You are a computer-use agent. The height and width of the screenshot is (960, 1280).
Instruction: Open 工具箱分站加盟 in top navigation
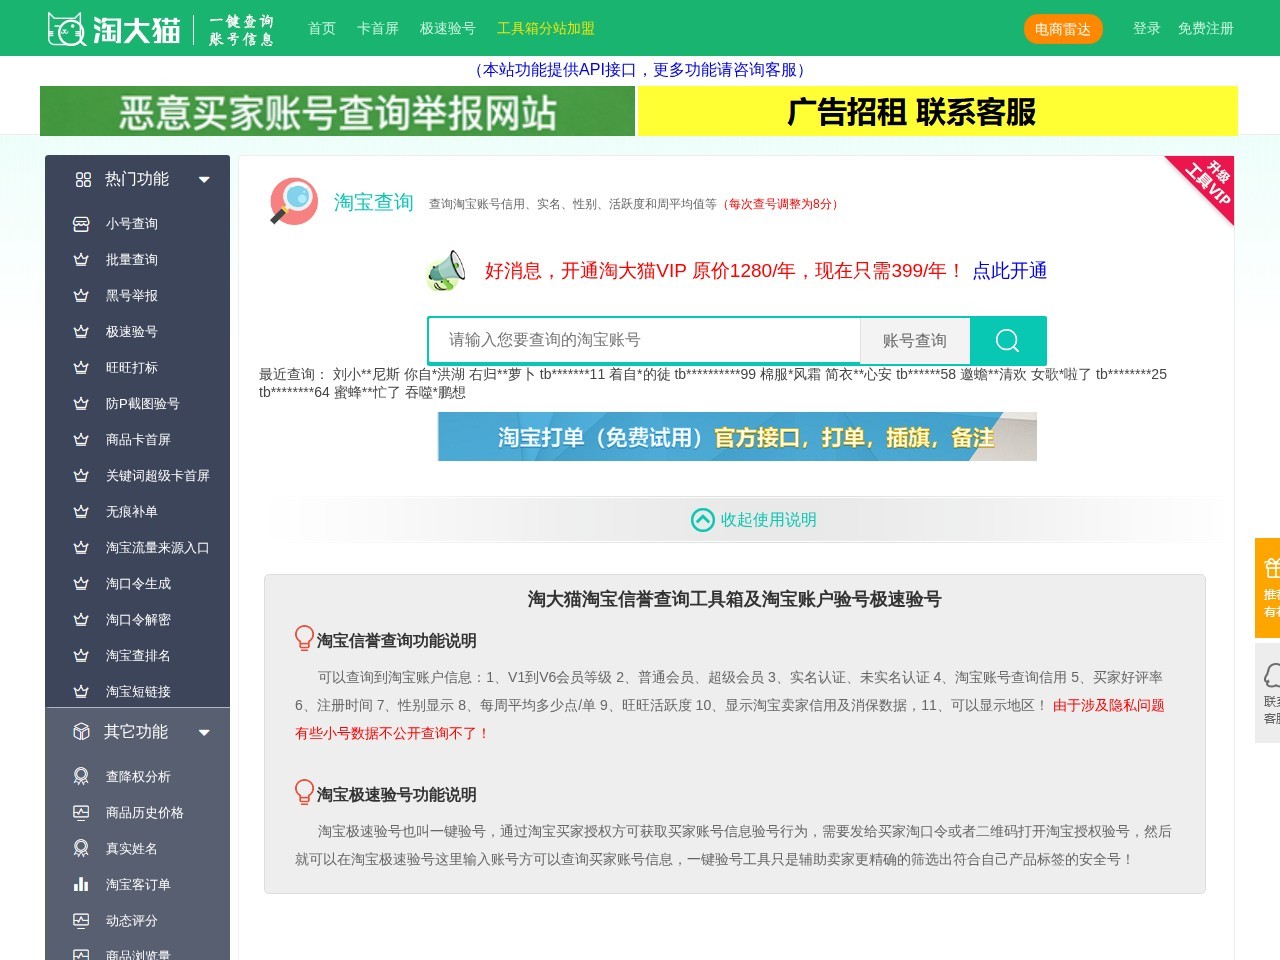pos(546,29)
